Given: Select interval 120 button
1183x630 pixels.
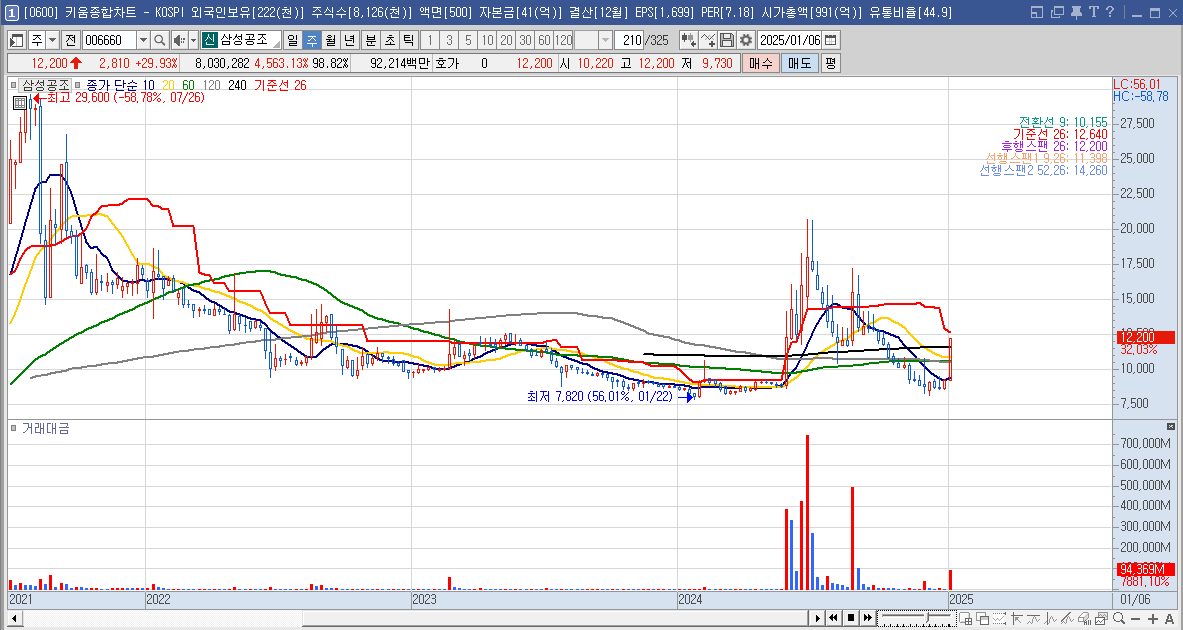Looking at the screenshot, I should 564,40.
